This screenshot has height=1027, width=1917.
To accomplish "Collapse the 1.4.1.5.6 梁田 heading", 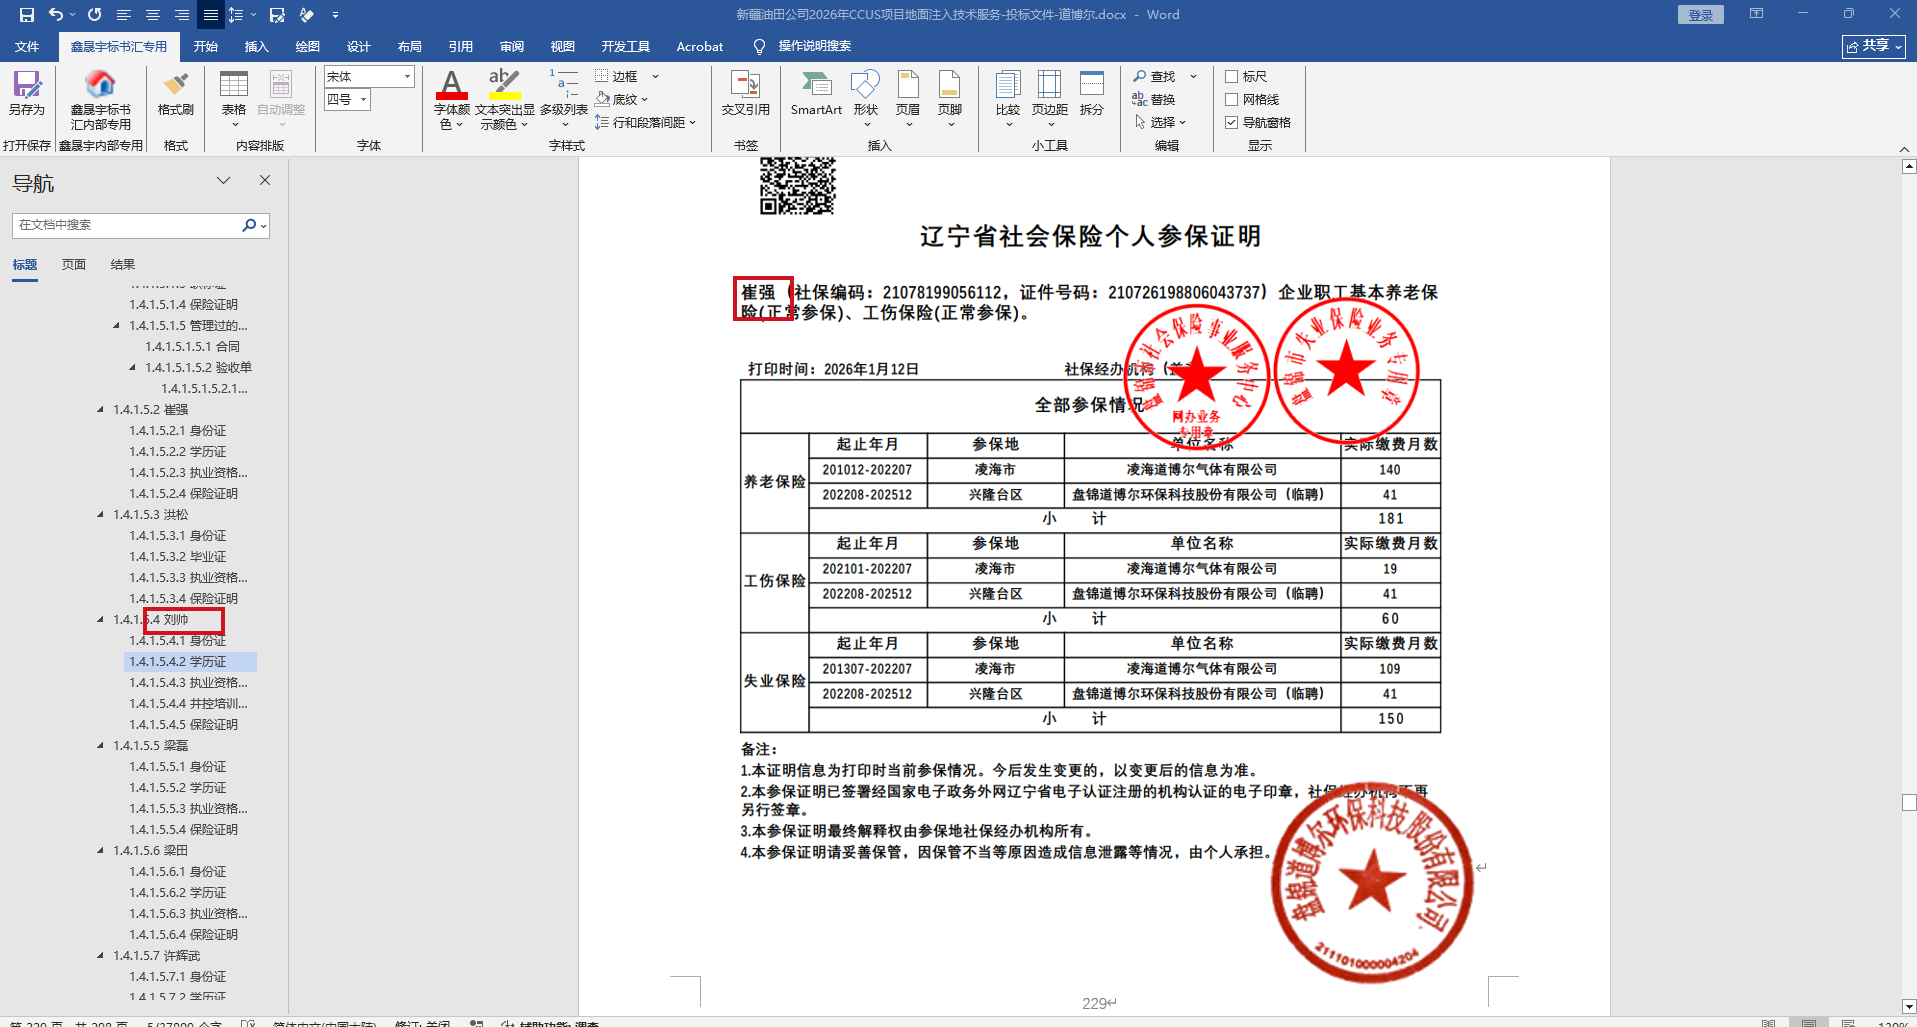I will (x=100, y=850).
